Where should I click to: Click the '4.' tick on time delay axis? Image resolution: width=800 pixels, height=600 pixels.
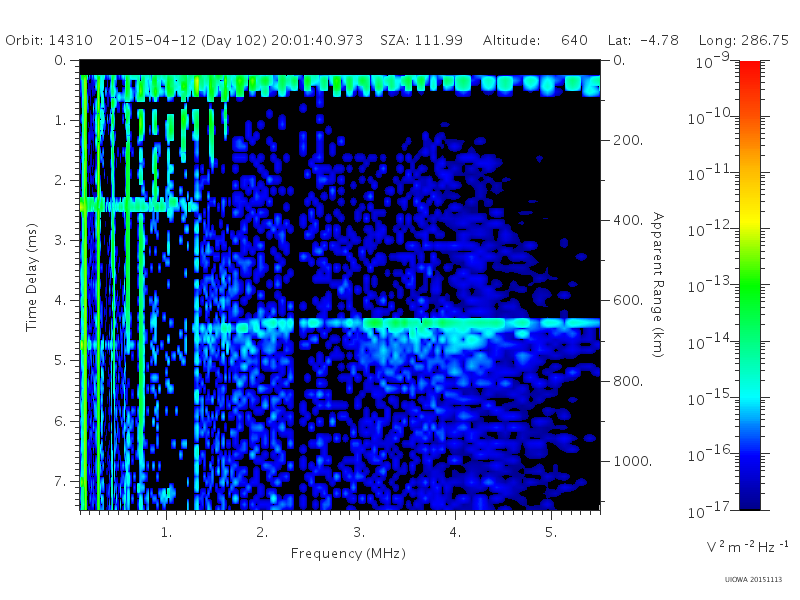[61, 301]
